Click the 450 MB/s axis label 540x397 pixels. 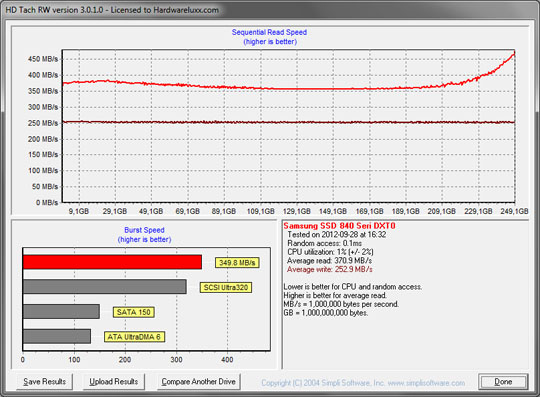[x=43, y=59]
